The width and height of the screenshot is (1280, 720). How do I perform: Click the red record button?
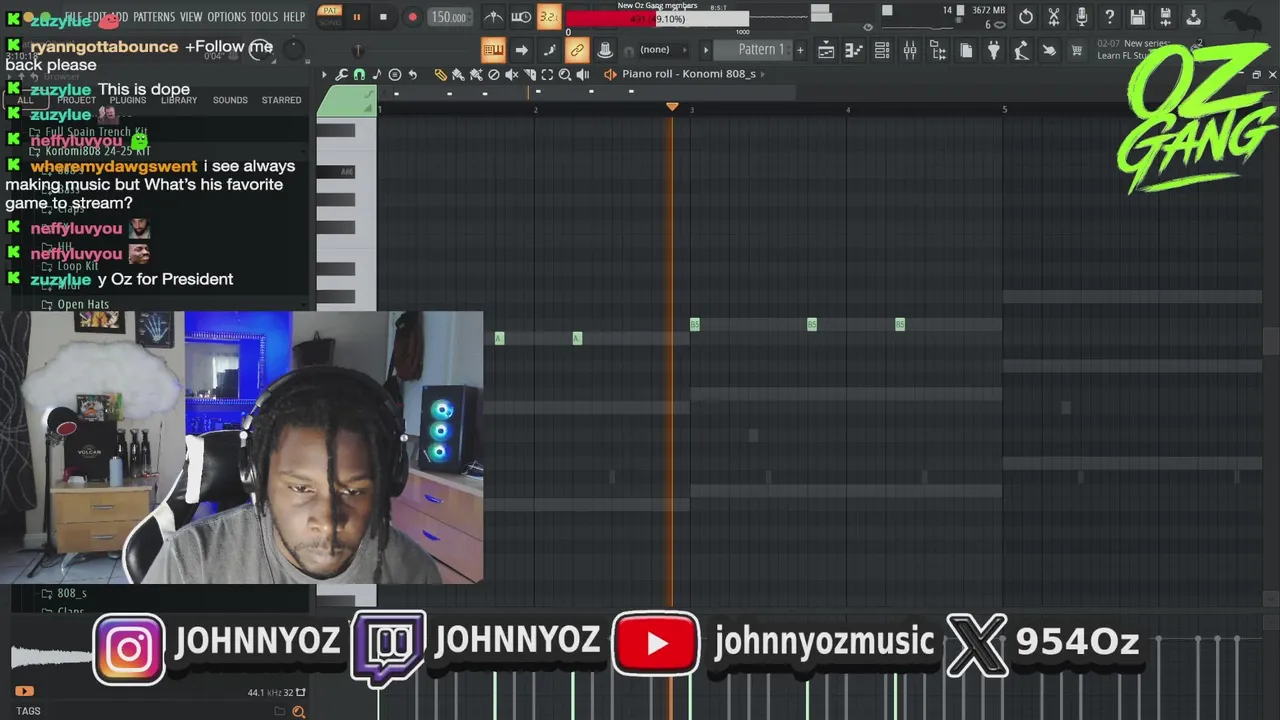pyautogui.click(x=412, y=17)
